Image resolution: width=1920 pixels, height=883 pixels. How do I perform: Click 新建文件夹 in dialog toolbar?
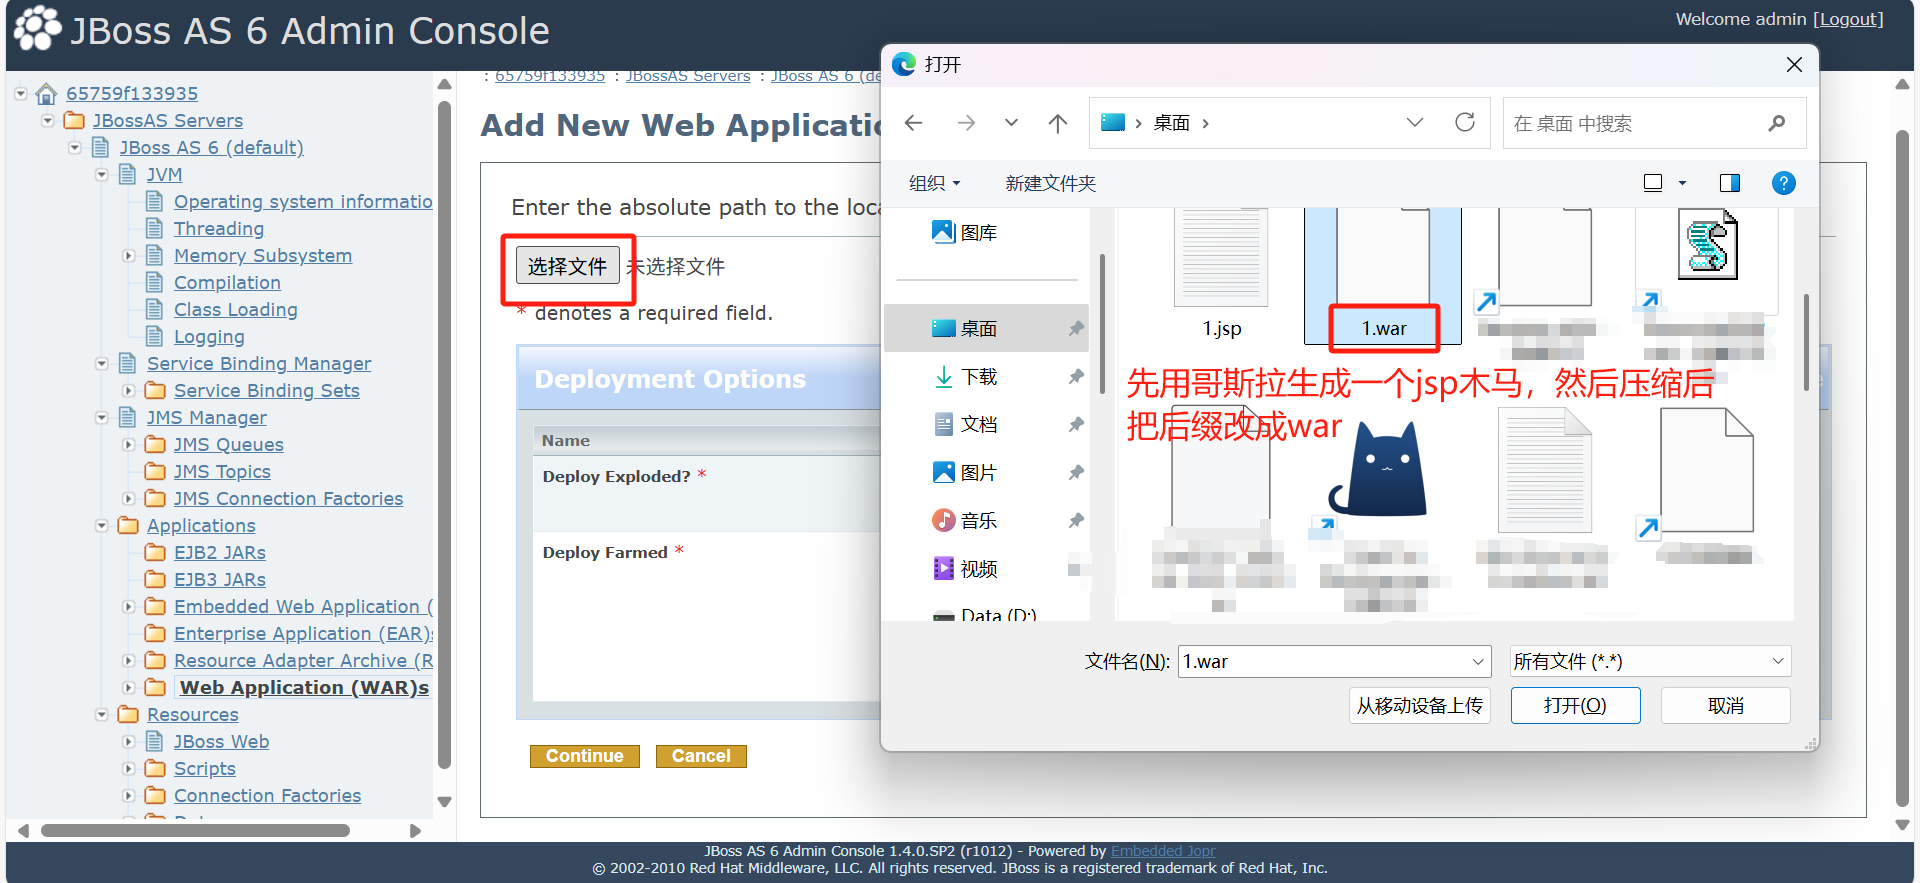(x=1050, y=183)
